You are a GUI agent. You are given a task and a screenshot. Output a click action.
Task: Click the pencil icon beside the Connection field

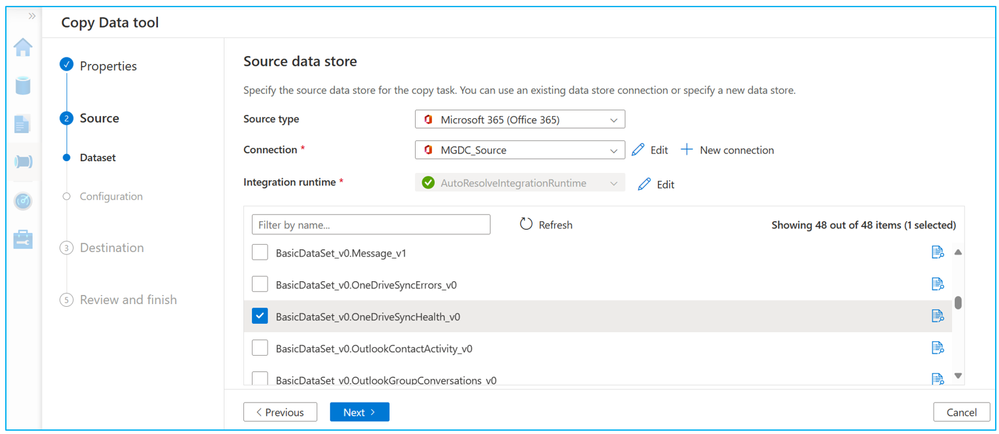pyautogui.click(x=638, y=150)
